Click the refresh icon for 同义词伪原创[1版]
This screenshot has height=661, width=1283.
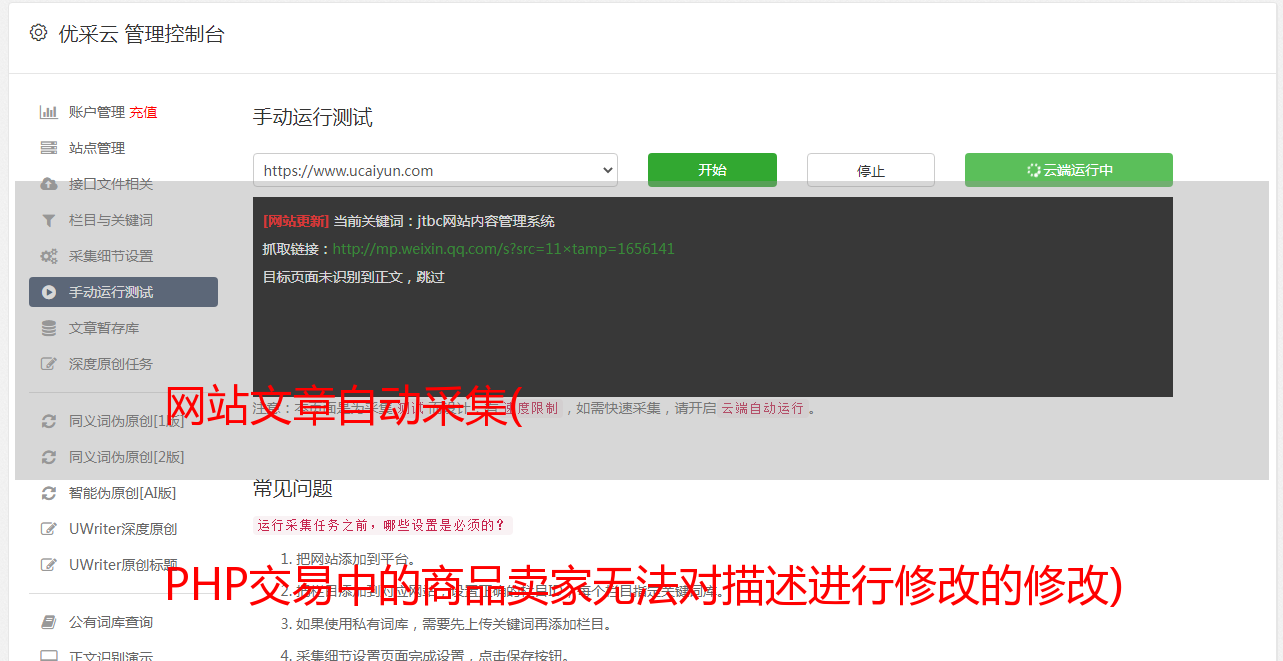(48, 421)
